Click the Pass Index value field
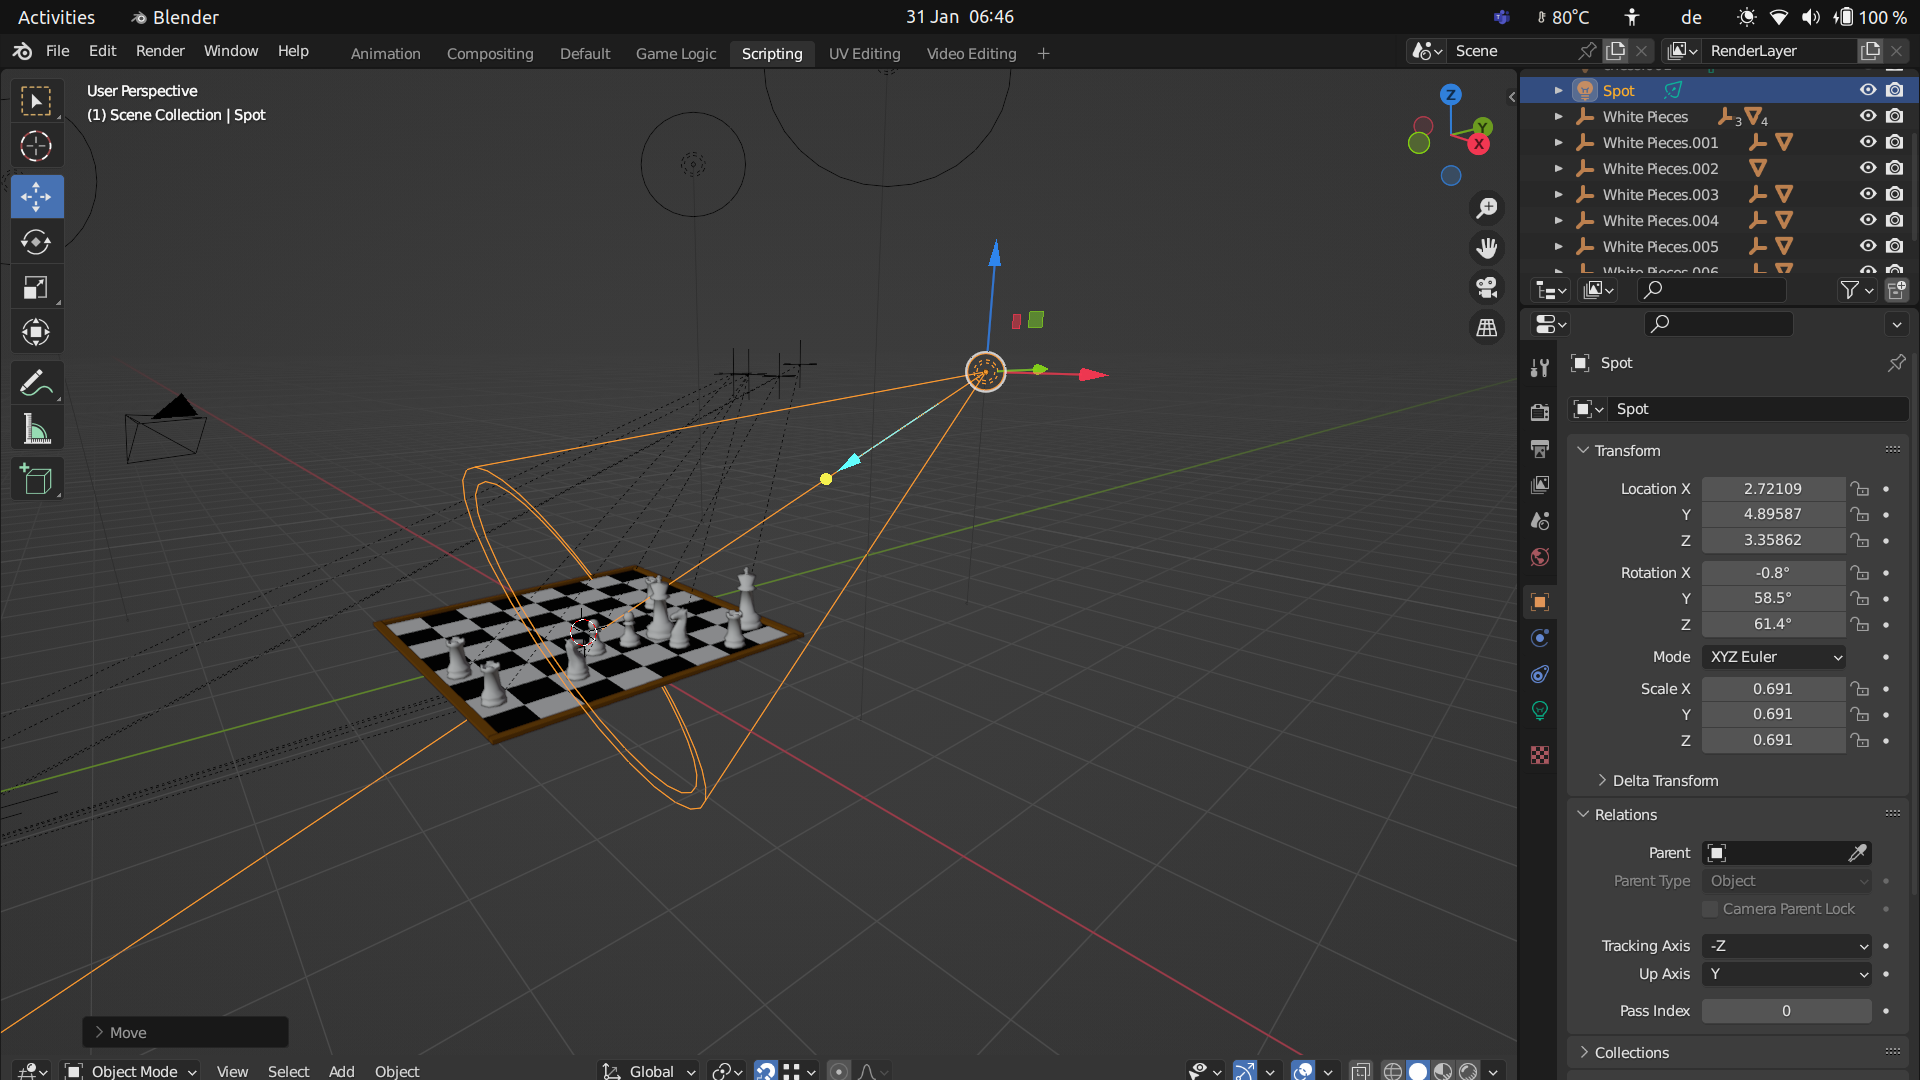Image resolution: width=1920 pixels, height=1080 pixels. tap(1786, 1011)
